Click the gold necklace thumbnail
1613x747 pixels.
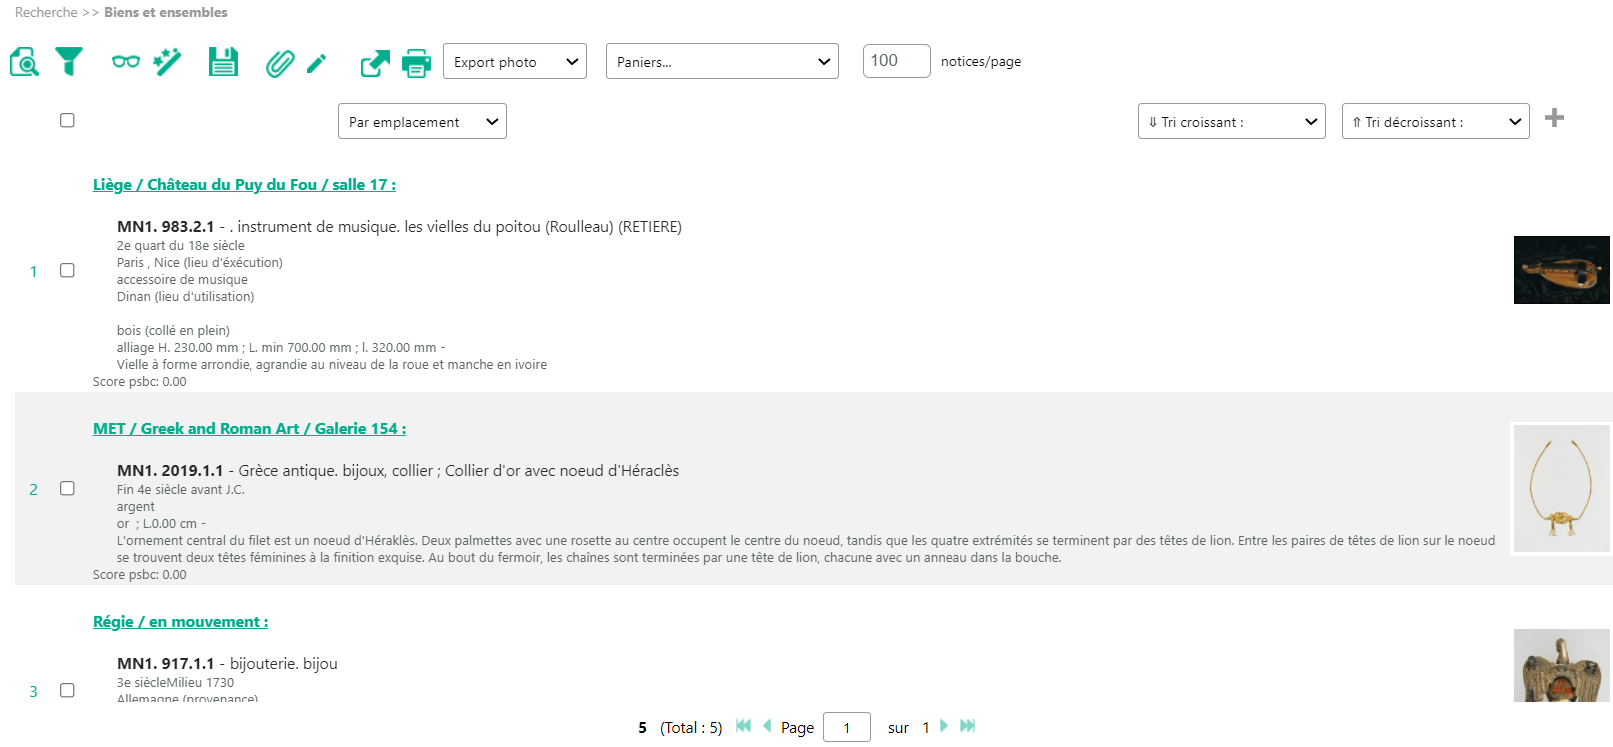click(x=1560, y=488)
